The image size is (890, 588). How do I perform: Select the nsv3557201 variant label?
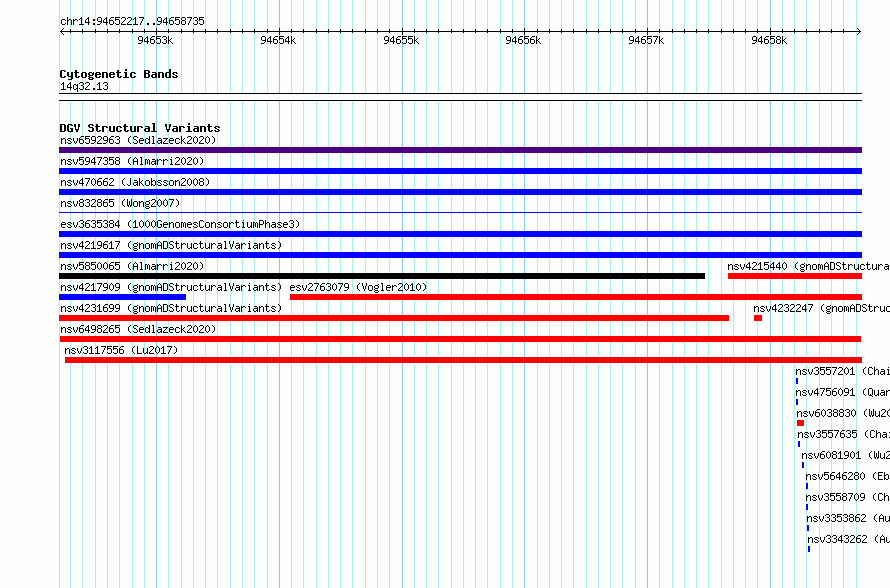click(842, 371)
